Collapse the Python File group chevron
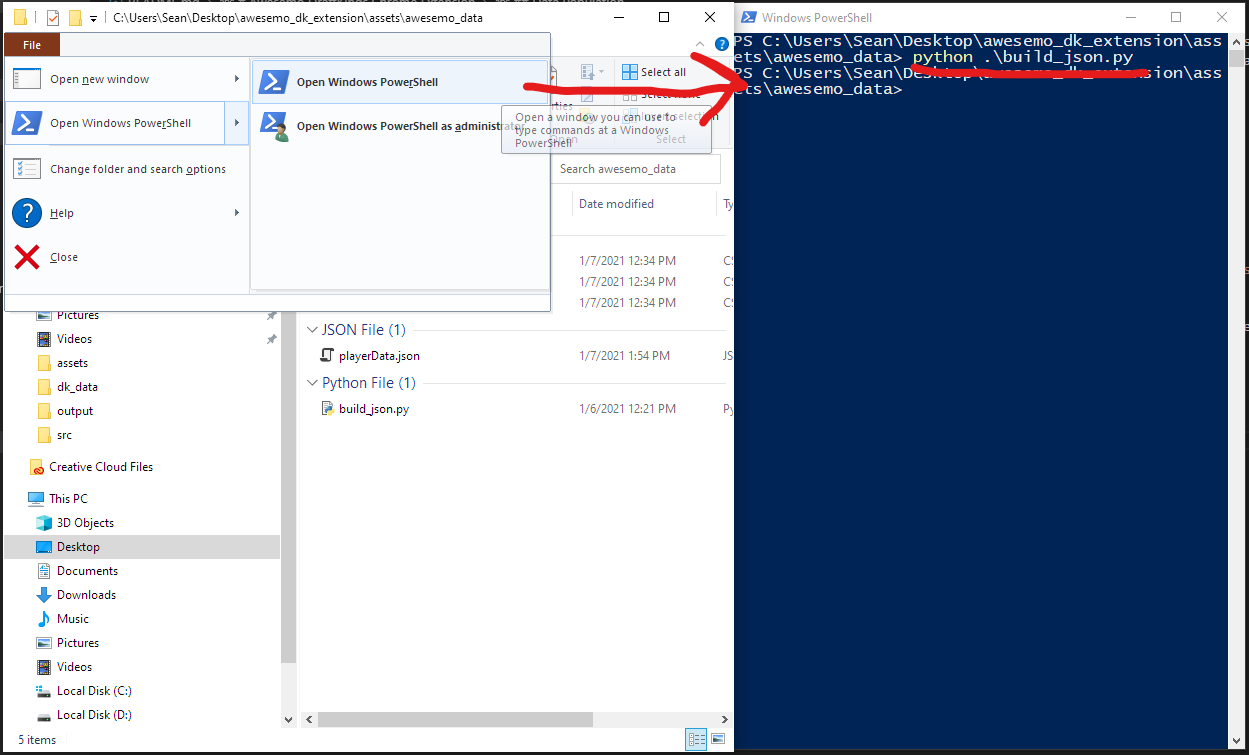 [x=311, y=382]
